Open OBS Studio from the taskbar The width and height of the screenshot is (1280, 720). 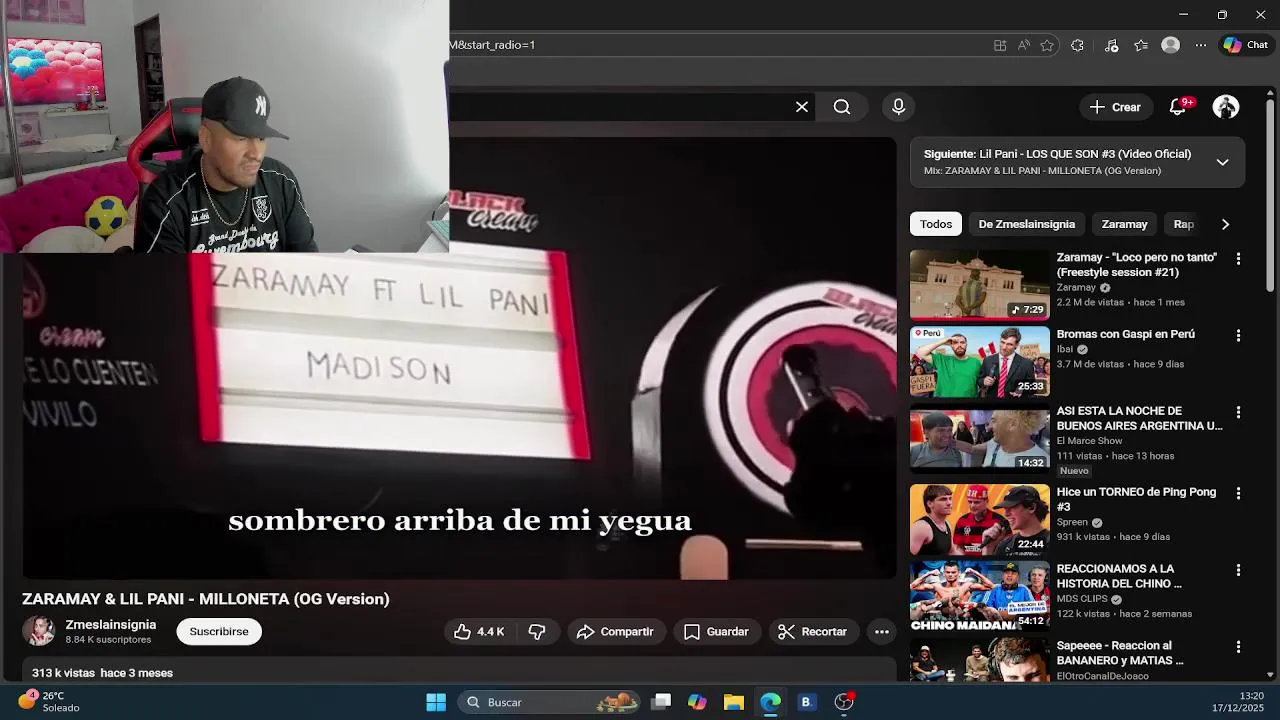[x=844, y=702]
